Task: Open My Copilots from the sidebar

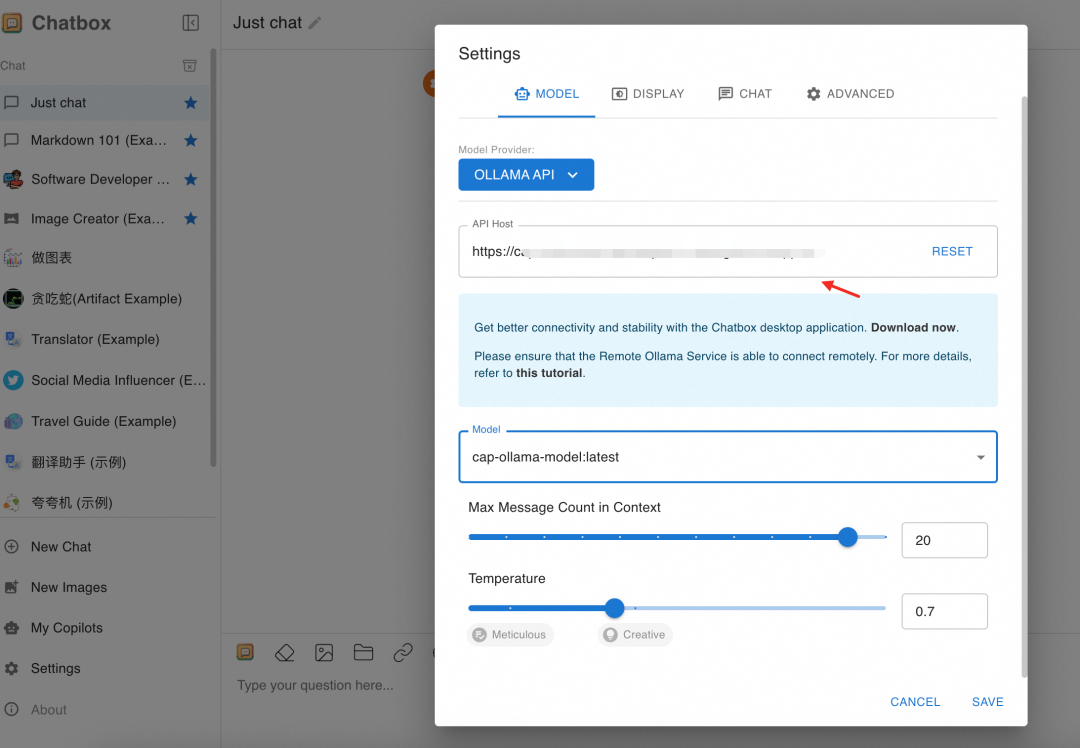Action: coord(67,627)
